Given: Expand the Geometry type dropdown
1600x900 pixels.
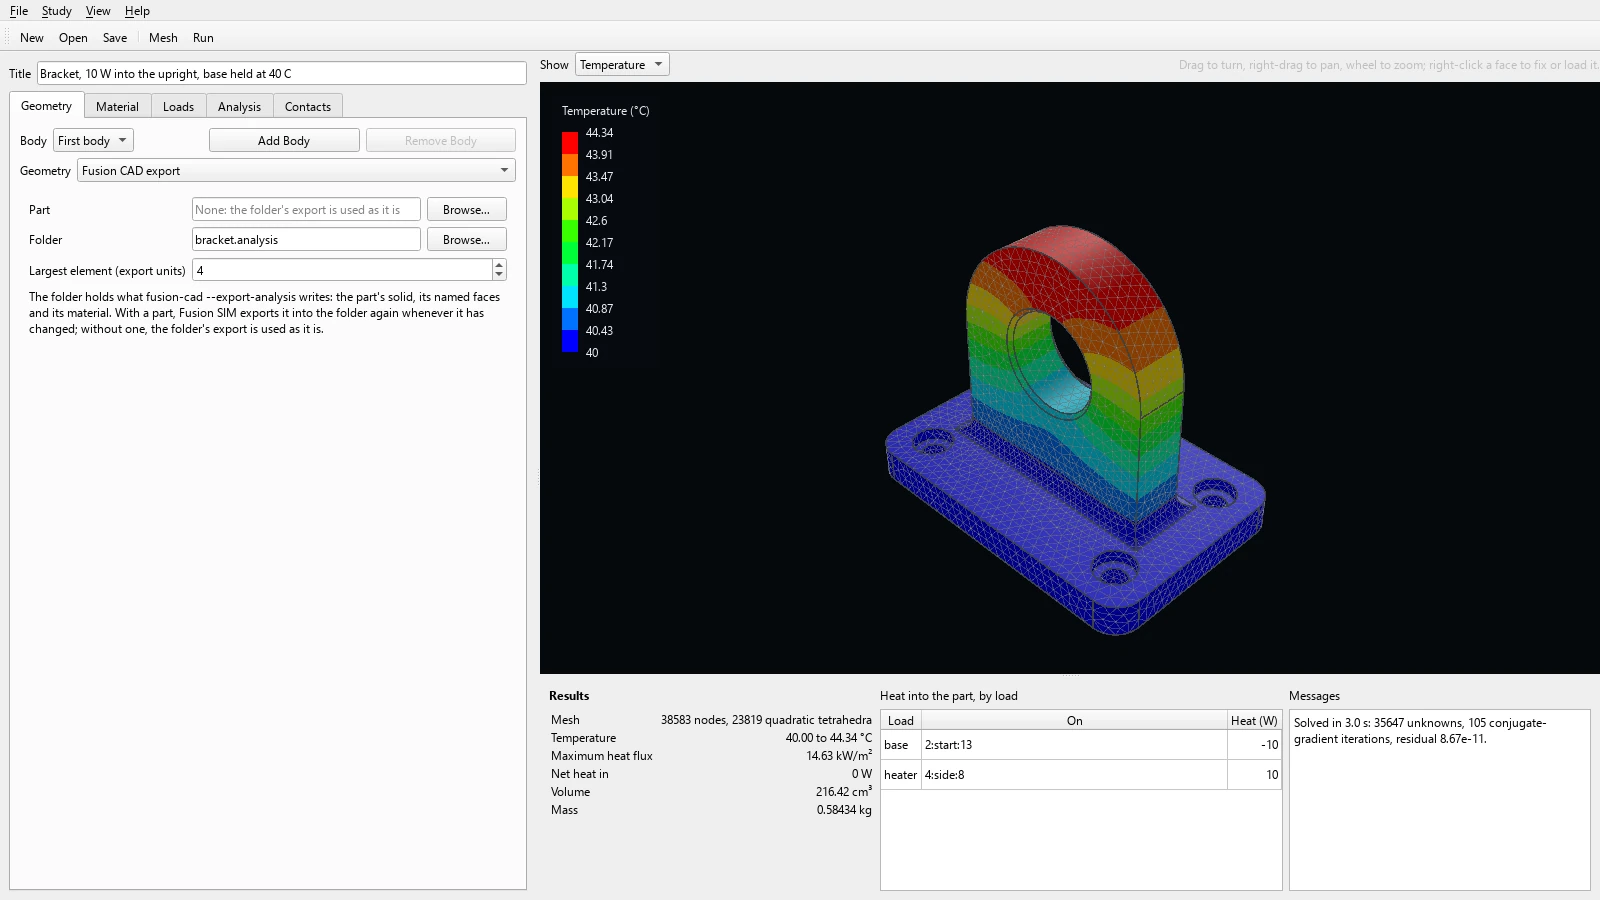Looking at the screenshot, I should tap(296, 171).
